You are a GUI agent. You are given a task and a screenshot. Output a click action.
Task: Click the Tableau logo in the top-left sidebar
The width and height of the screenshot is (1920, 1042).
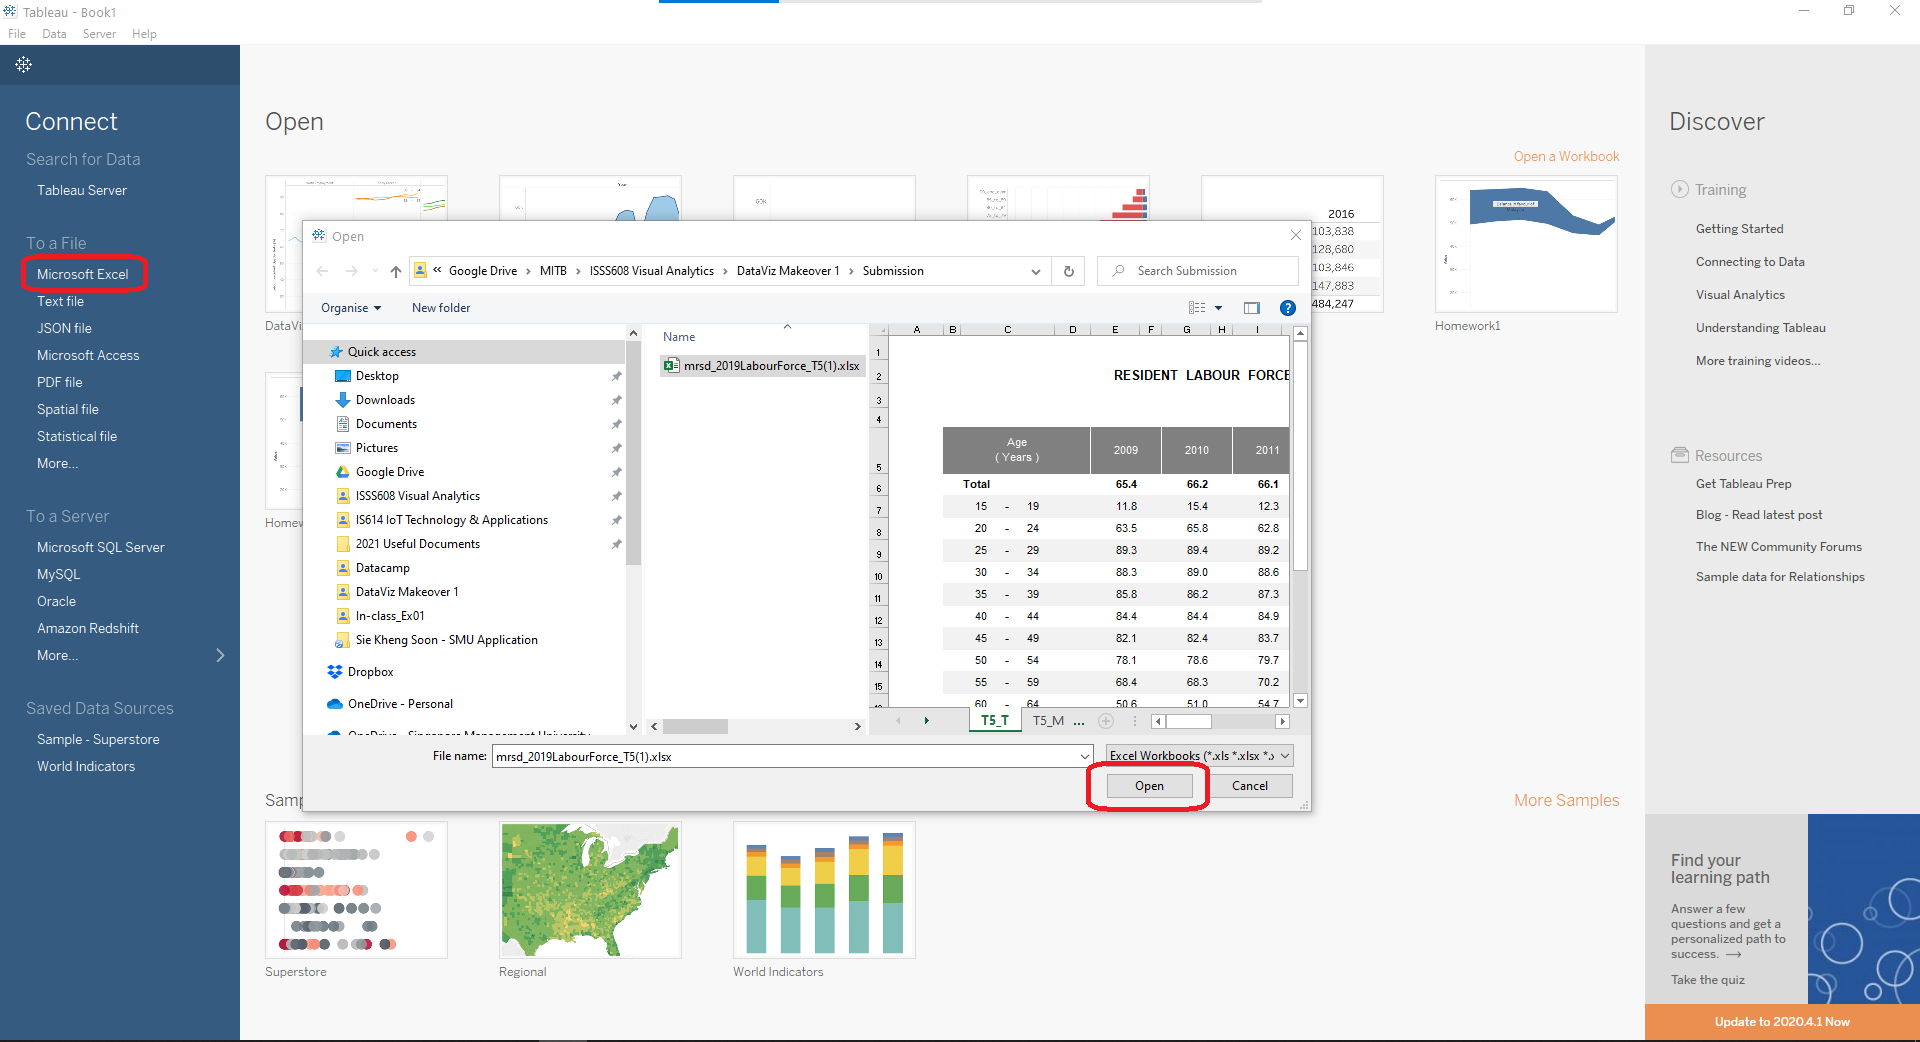23,64
